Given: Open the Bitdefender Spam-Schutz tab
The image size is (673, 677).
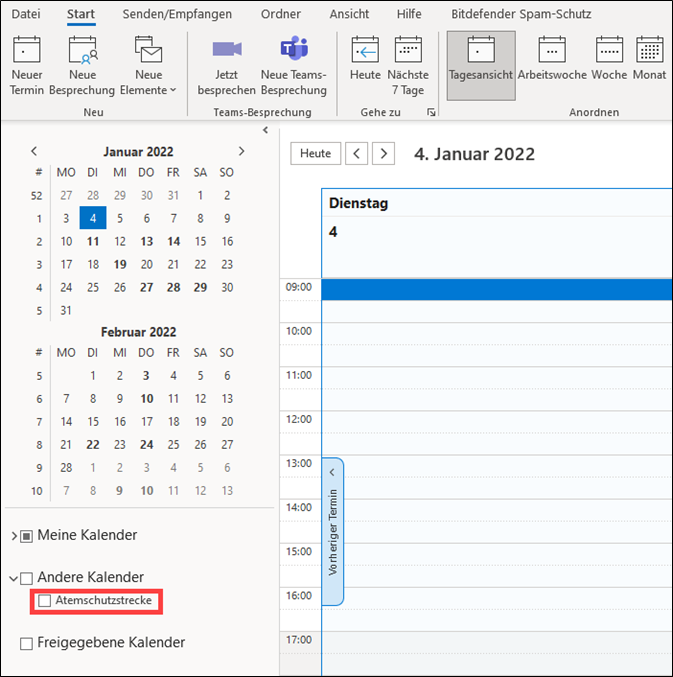Looking at the screenshot, I should tap(521, 14).
